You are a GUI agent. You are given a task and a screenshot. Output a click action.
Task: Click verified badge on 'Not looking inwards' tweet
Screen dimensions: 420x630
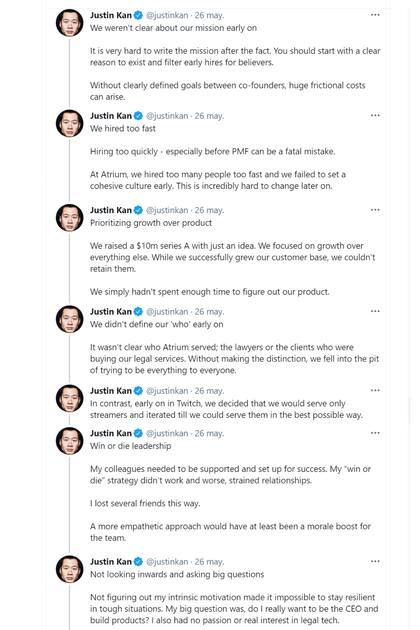(138, 562)
